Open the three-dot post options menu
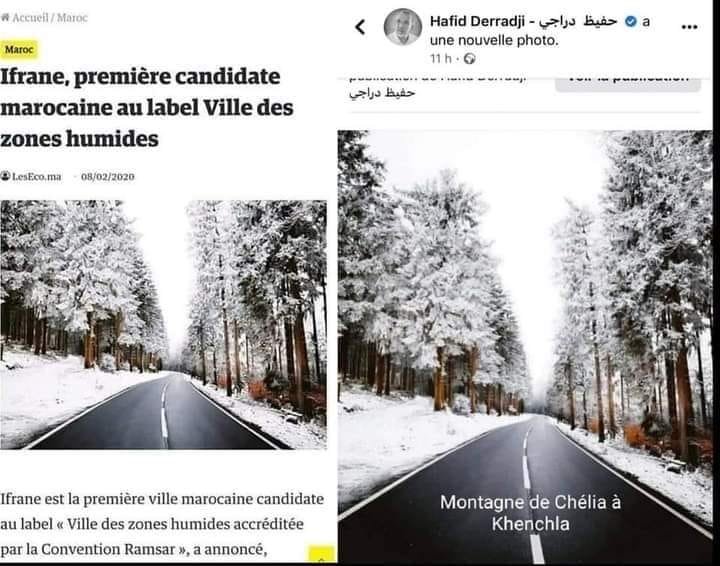Screen dimensions: 720x566 689,27
